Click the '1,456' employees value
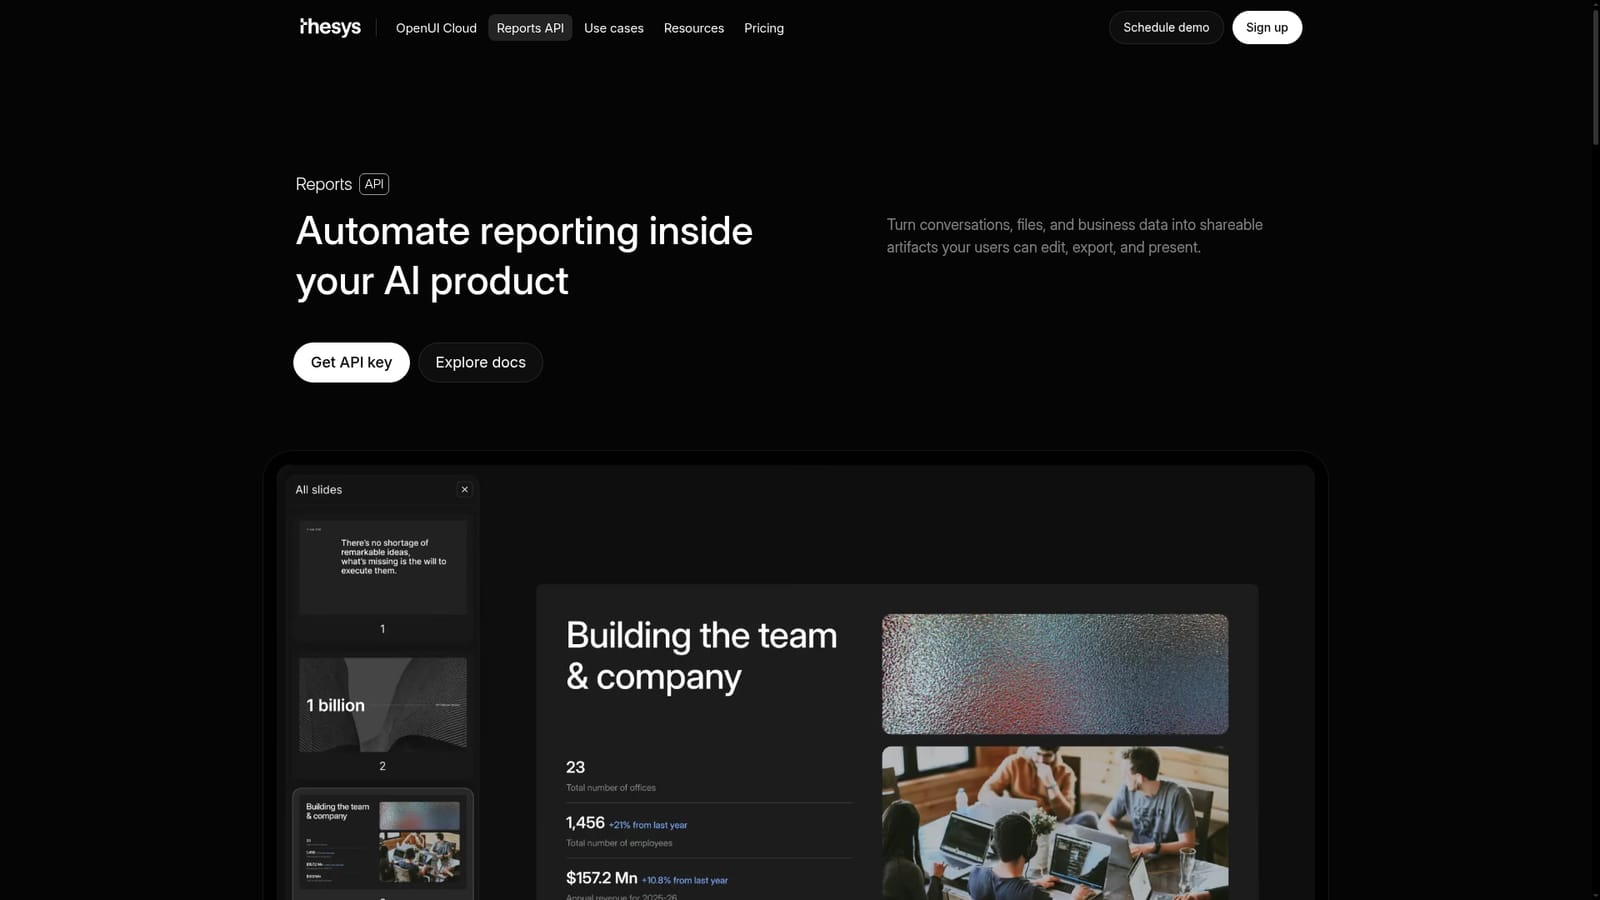Viewport: 1600px width, 900px height. 585,823
